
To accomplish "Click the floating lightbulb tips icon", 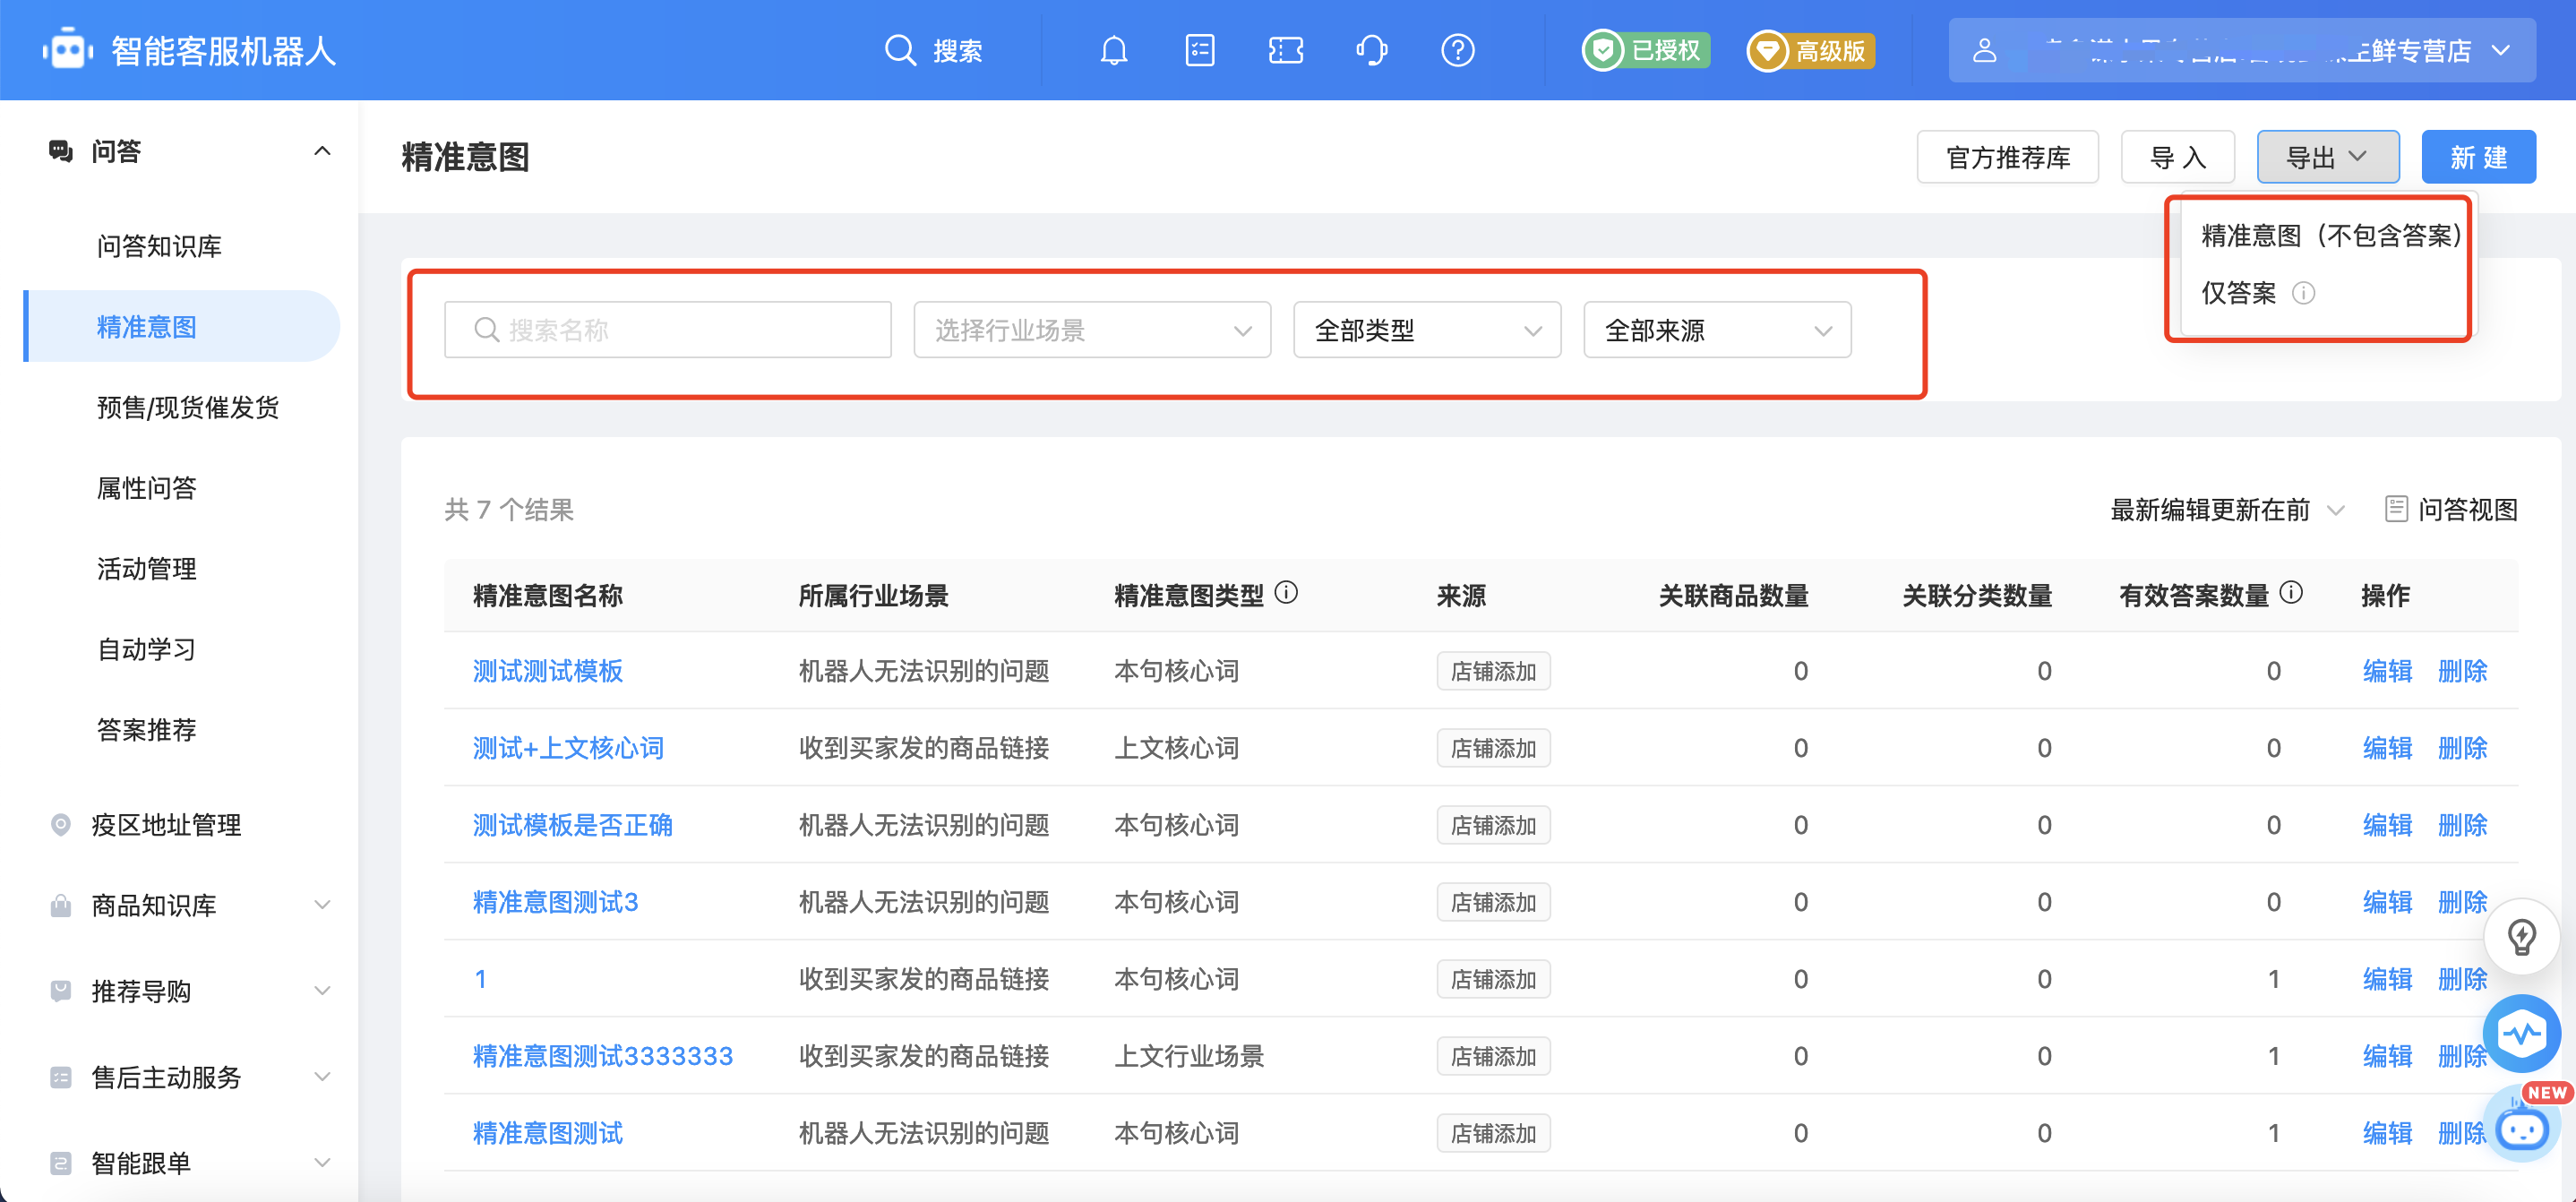I will (x=2521, y=937).
